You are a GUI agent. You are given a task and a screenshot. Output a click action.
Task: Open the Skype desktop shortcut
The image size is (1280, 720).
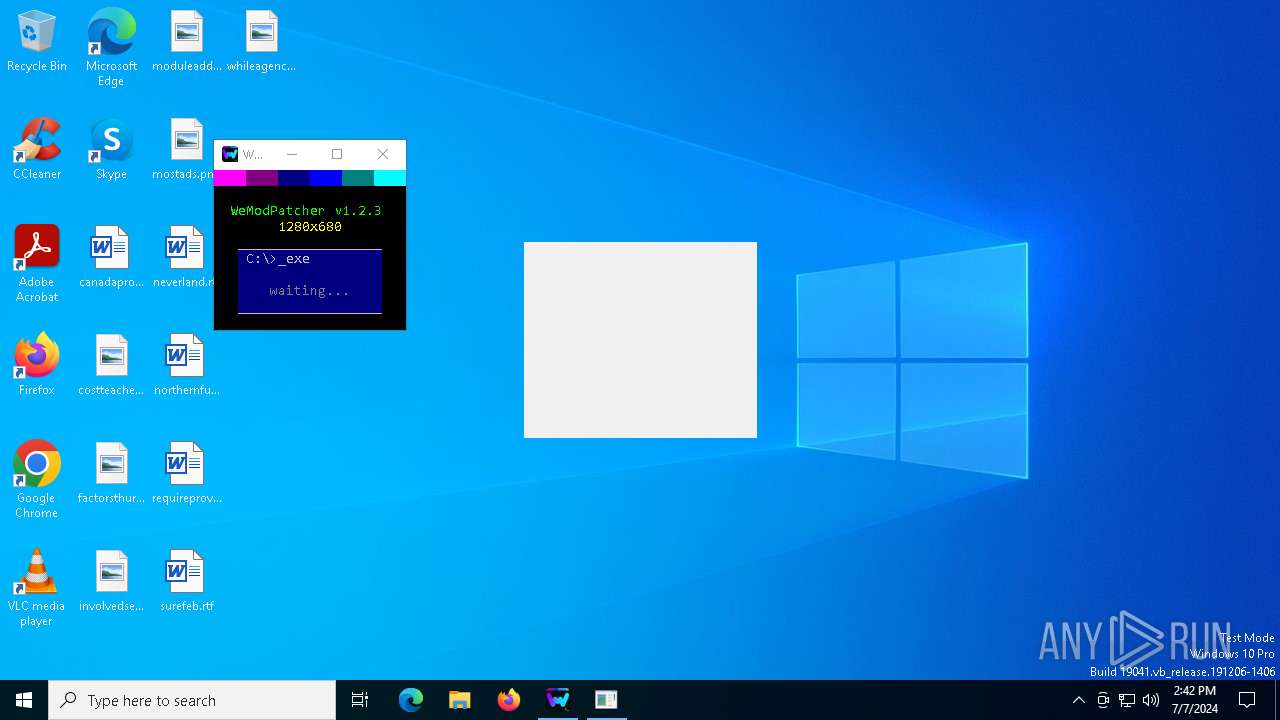coord(111,149)
